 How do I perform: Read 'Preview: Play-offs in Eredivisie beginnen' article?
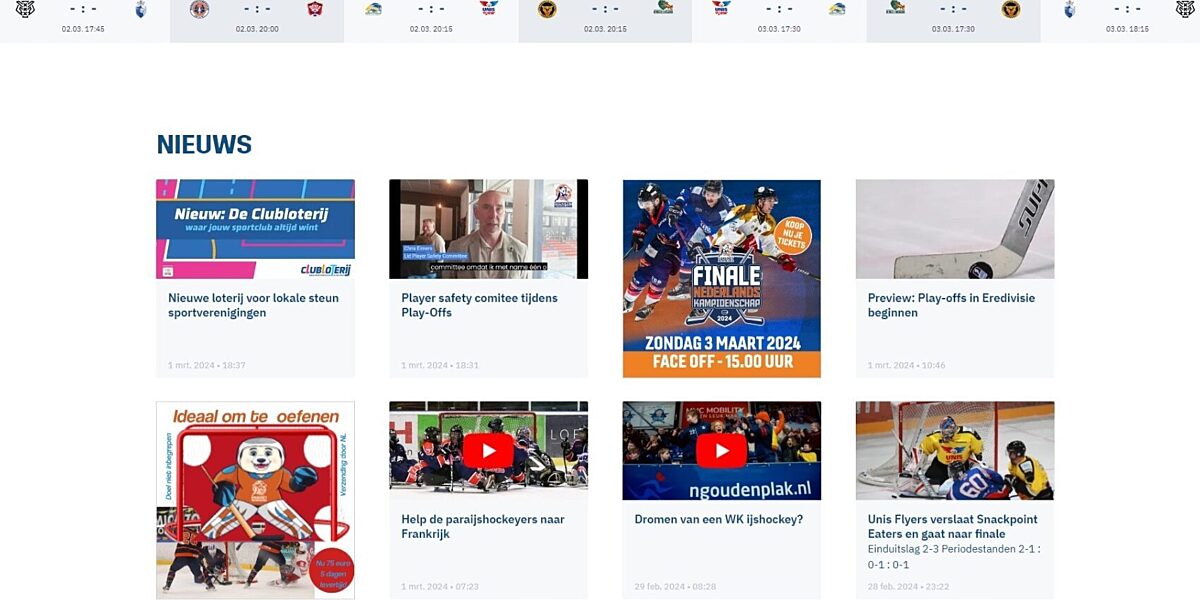[950, 305]
